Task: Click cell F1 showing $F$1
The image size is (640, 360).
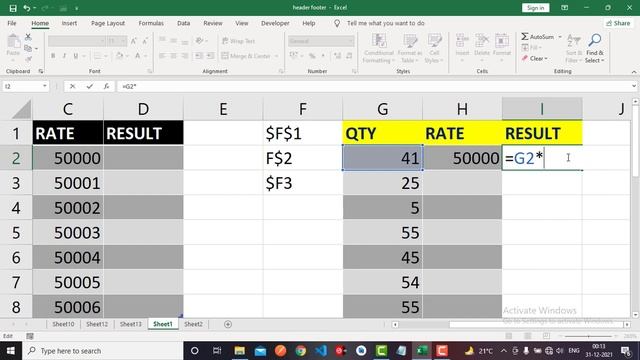Action: coord(302,133)
